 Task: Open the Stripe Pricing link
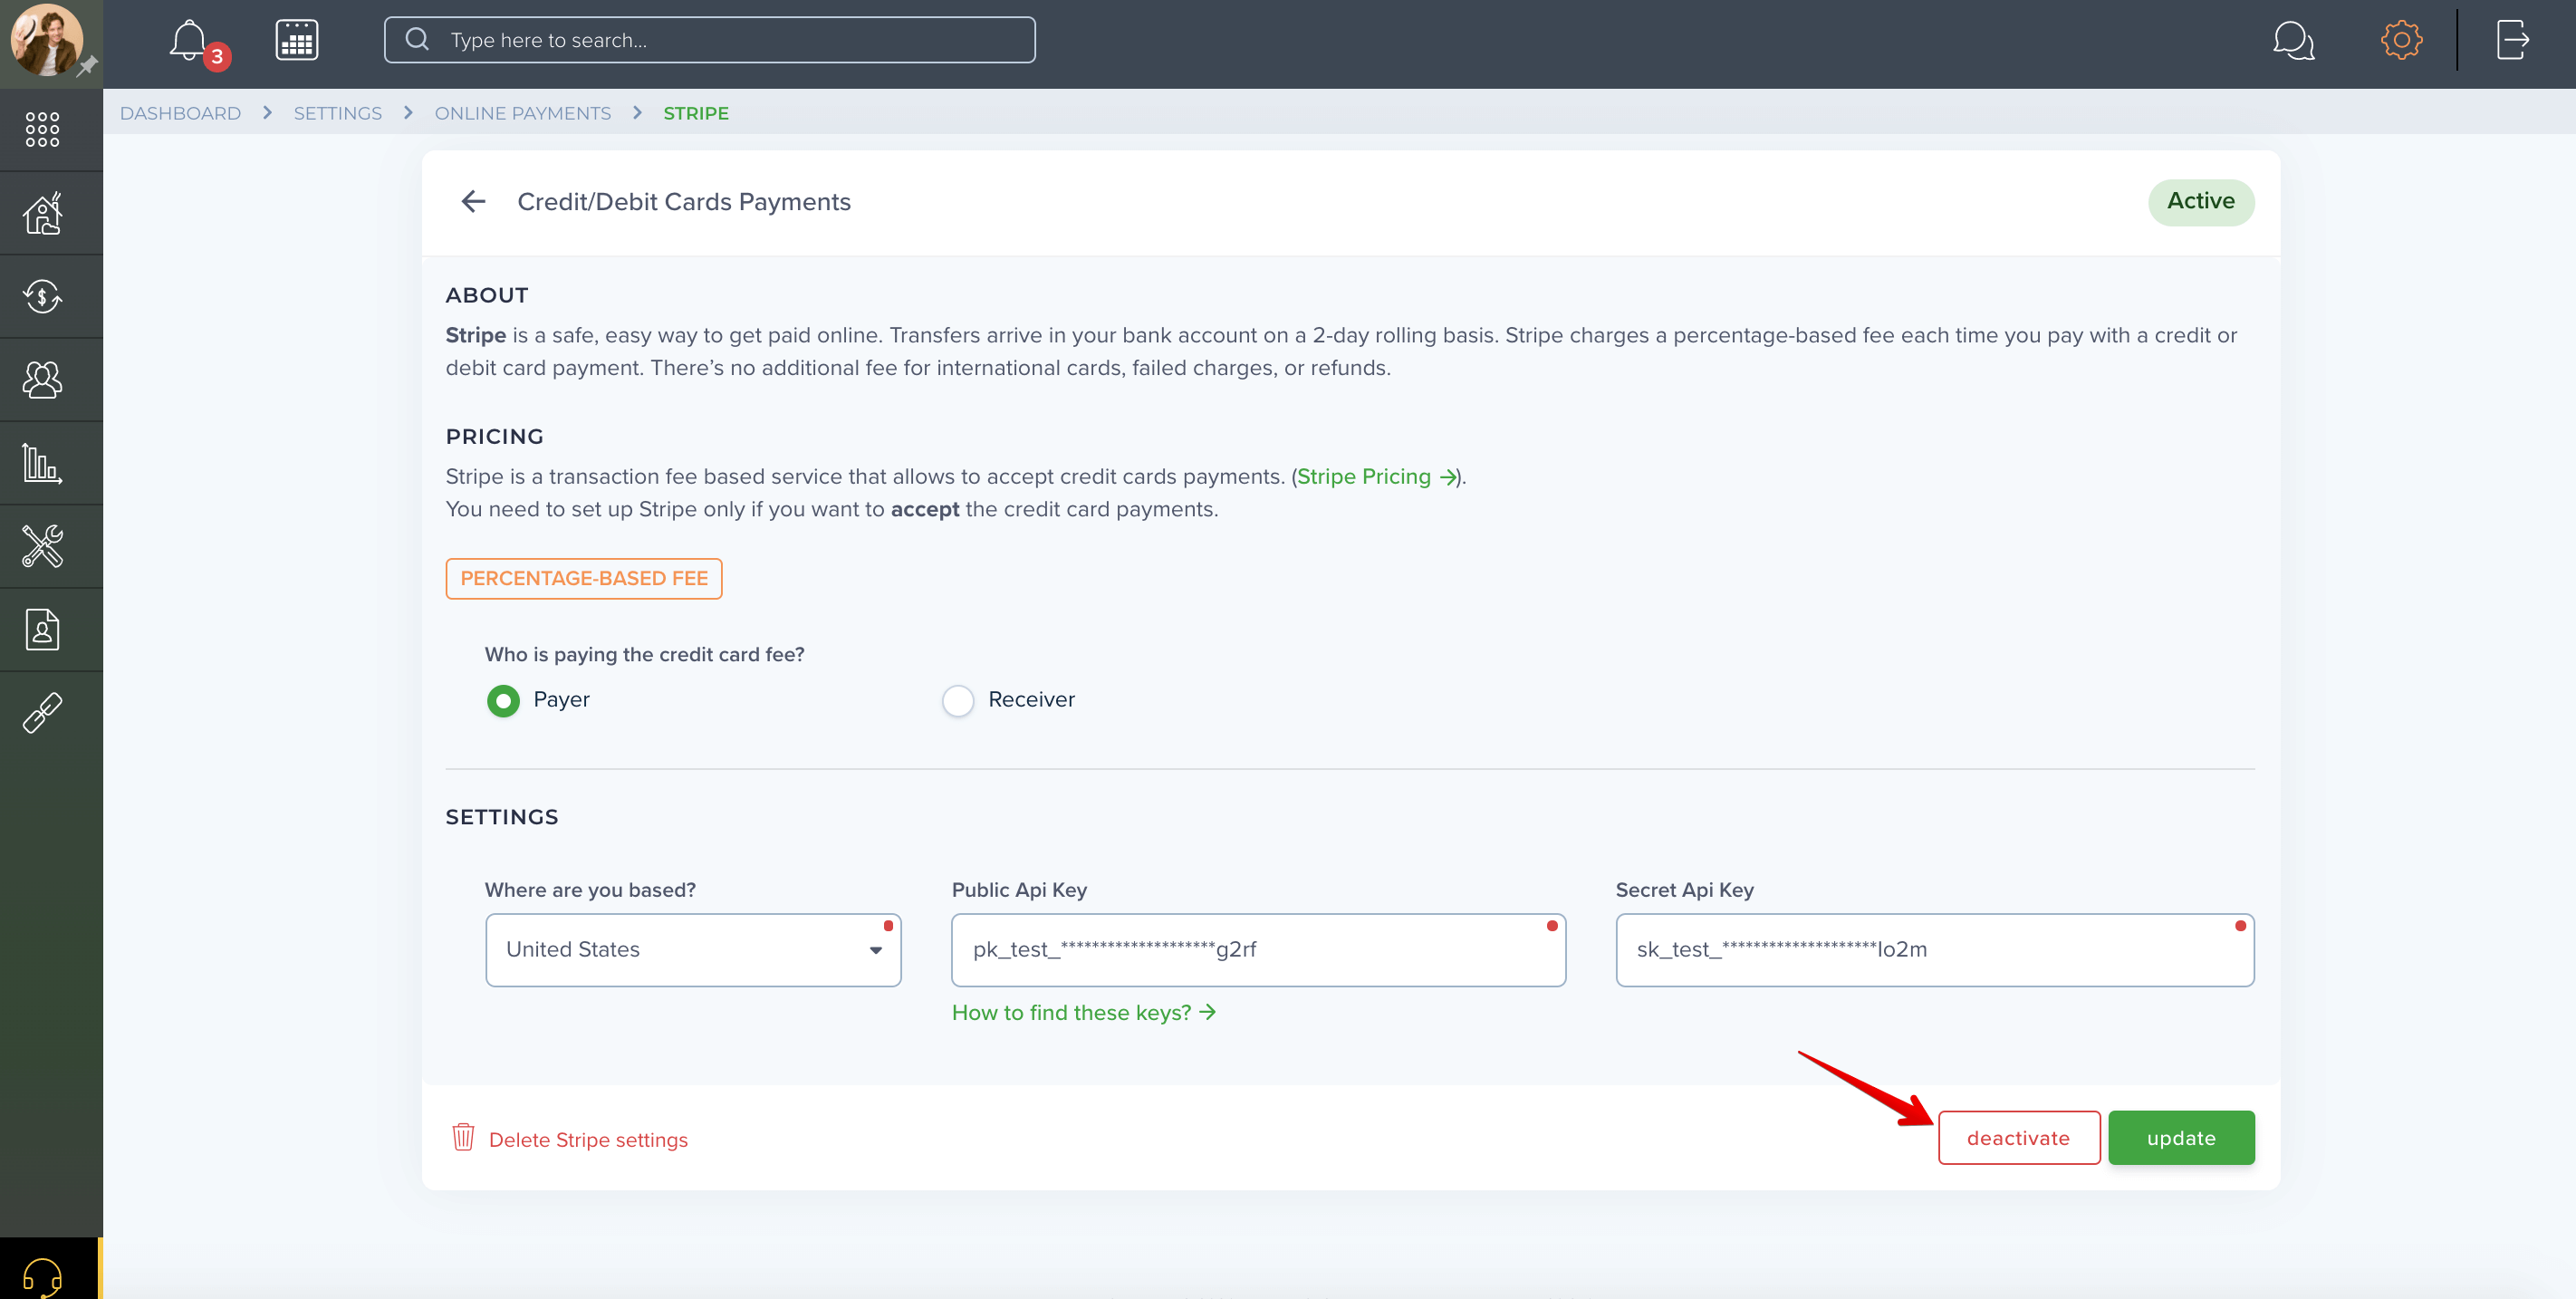tap(1376, 477)
